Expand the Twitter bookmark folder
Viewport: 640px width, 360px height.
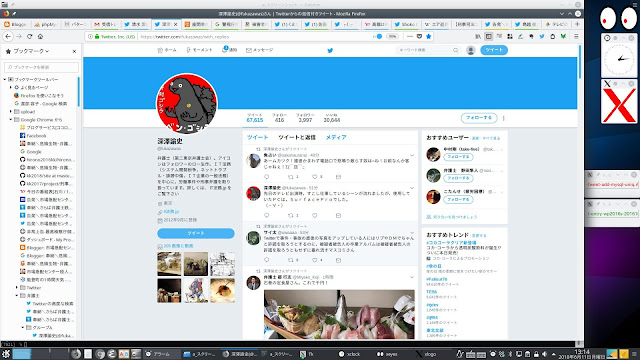(x=17, y=288)
